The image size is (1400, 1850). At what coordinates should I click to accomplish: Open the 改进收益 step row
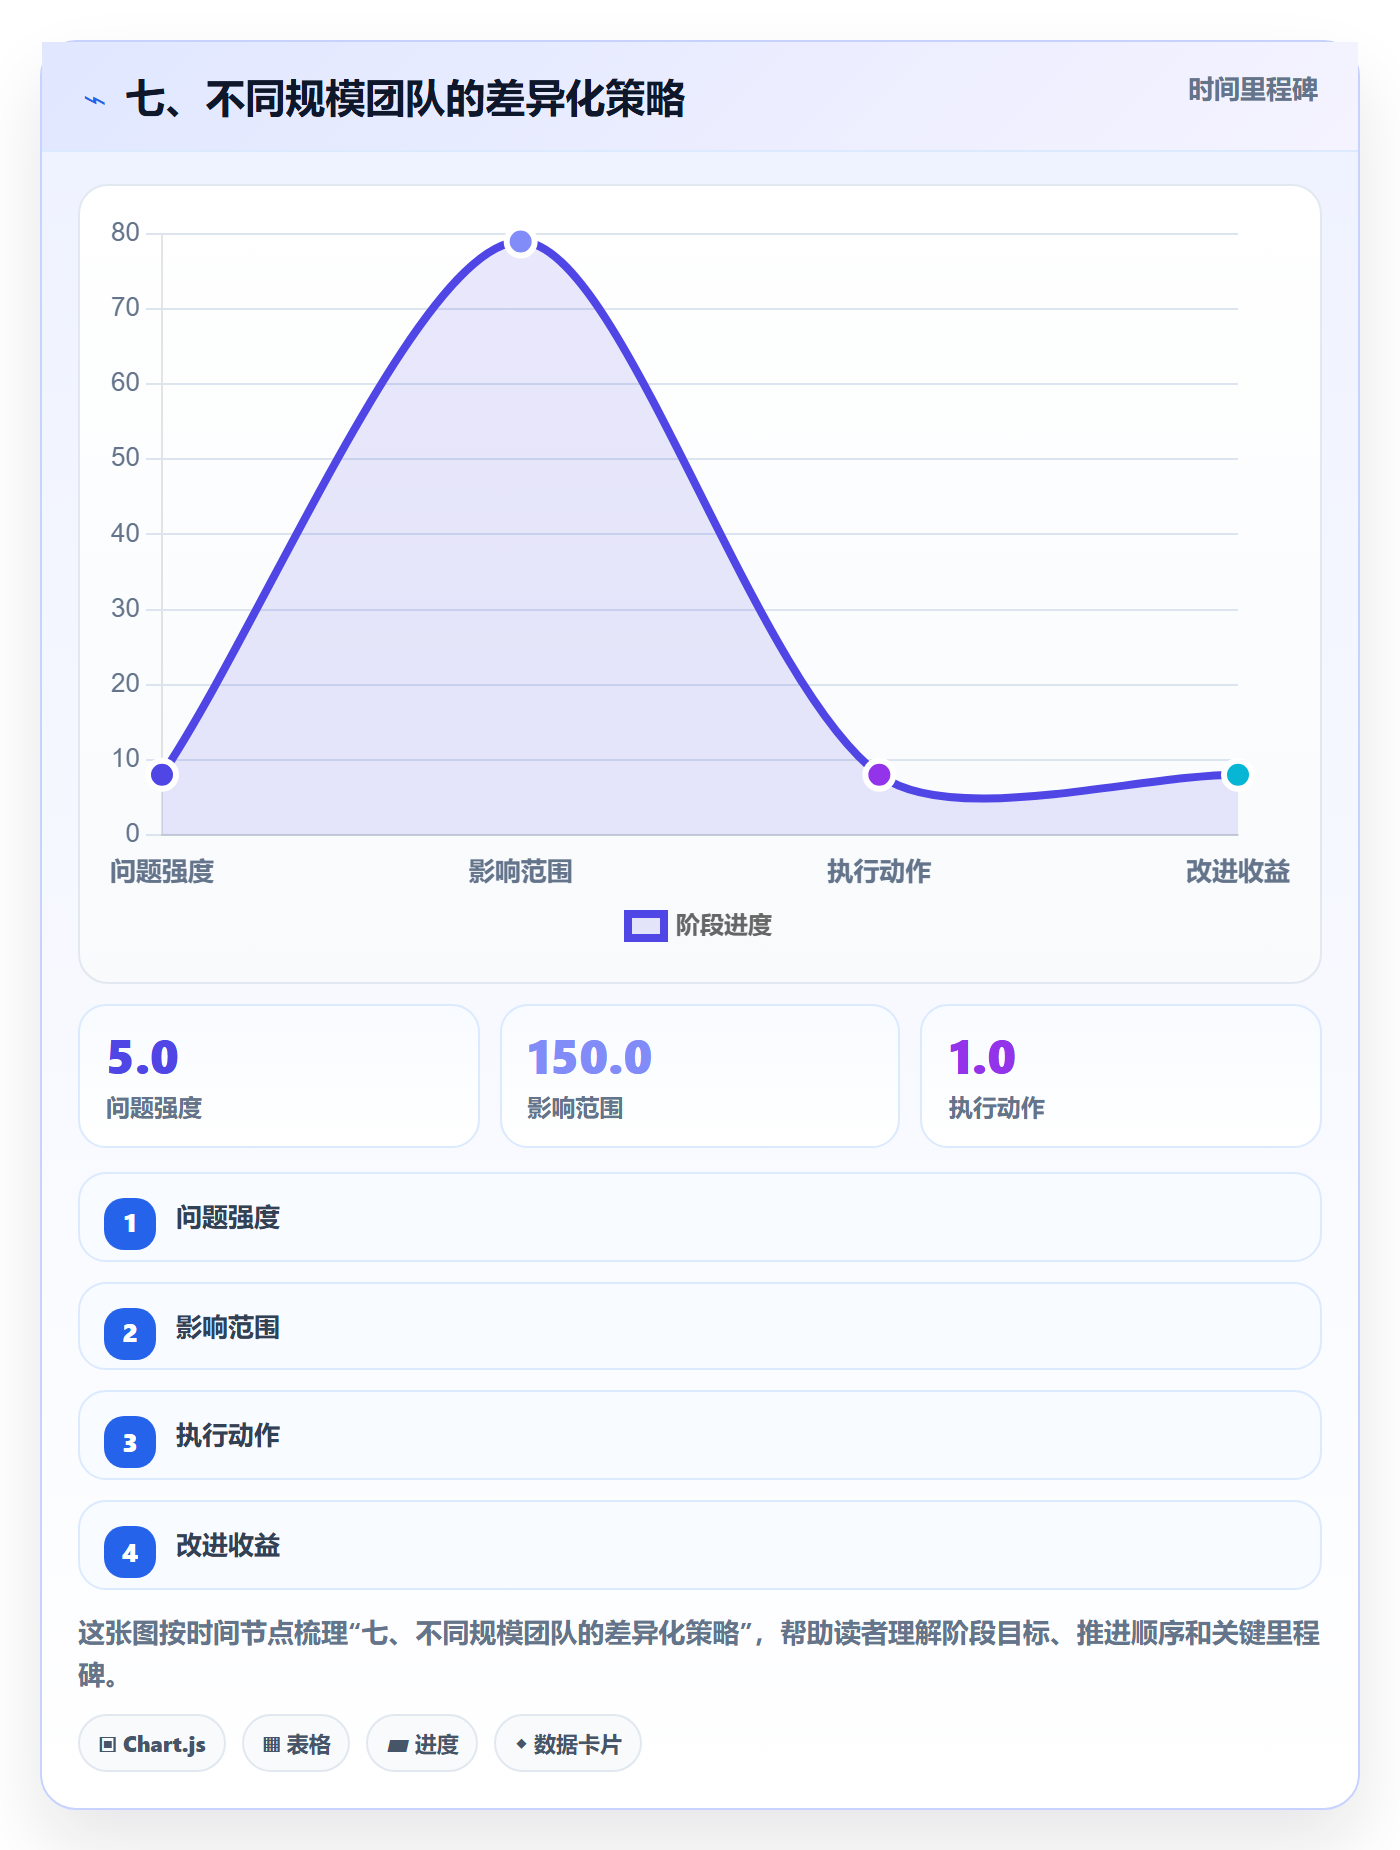700,1545
